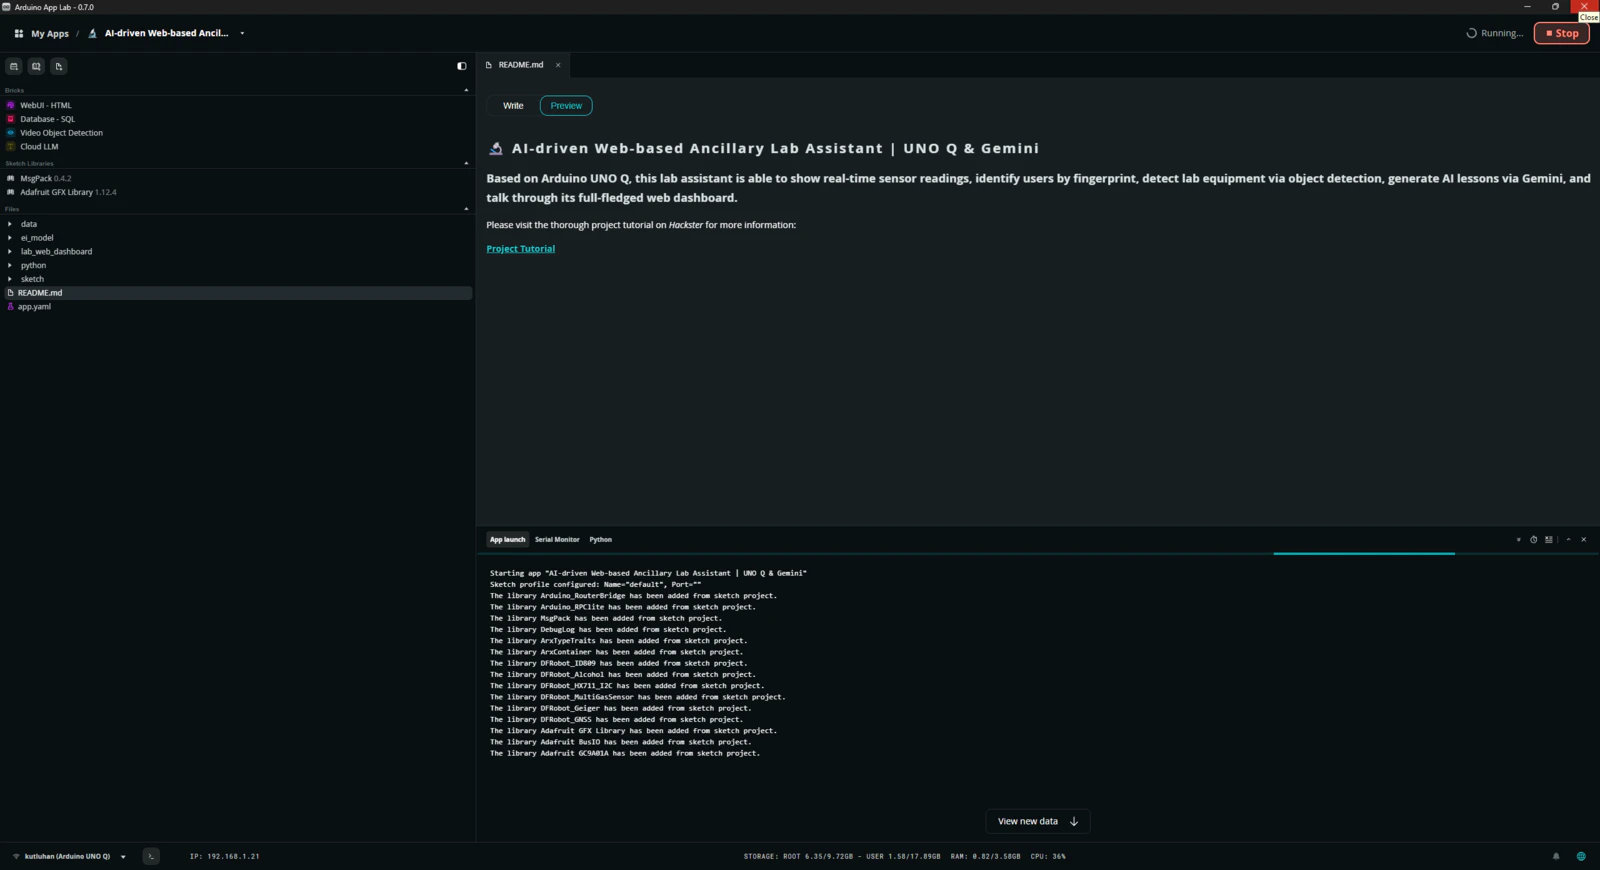Select the App launch console tab
The image size is (1600, 870).
[507, 540]
